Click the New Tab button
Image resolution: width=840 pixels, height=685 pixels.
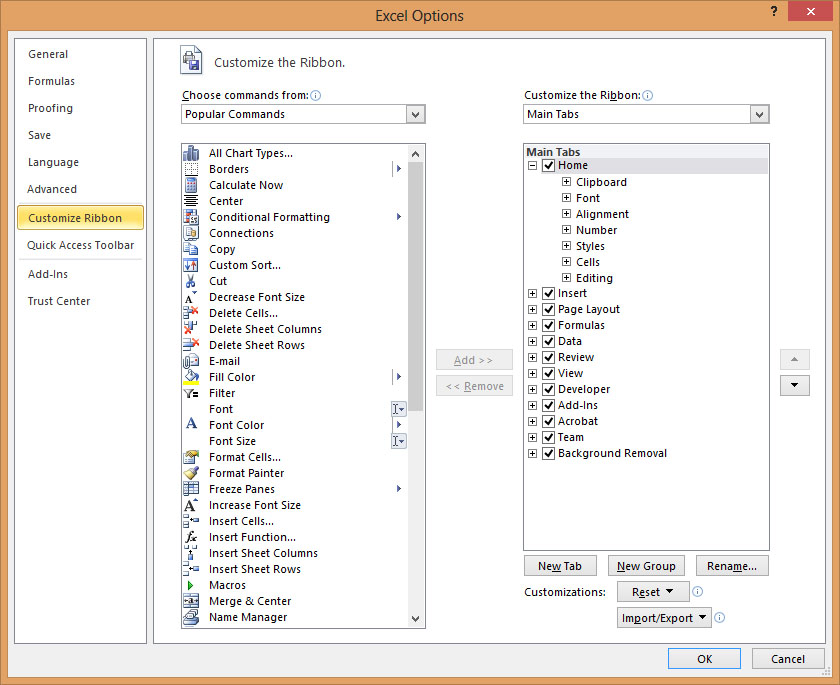coord(559,566)
